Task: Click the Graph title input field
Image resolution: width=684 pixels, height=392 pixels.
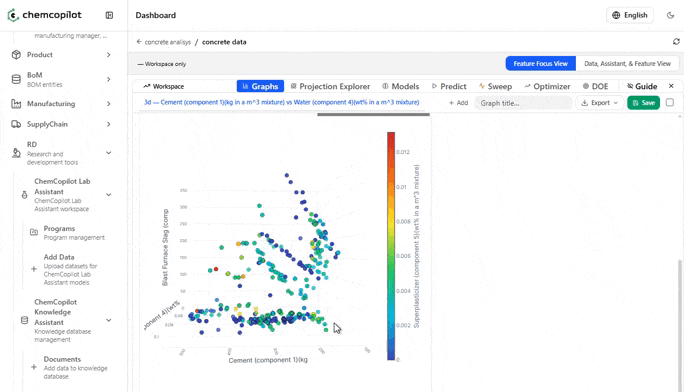Action: coord(522,103)
